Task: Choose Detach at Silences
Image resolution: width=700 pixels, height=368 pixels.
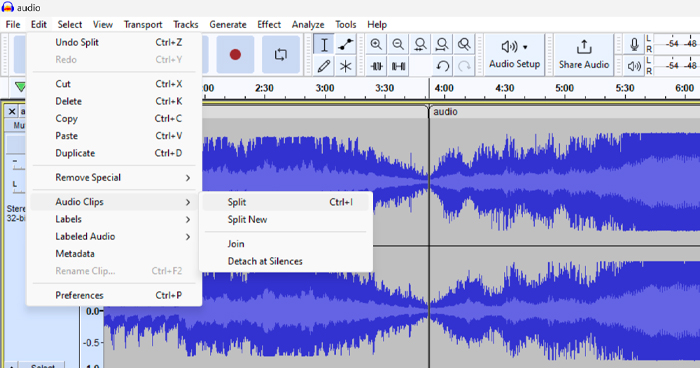Action: (286, 261)
